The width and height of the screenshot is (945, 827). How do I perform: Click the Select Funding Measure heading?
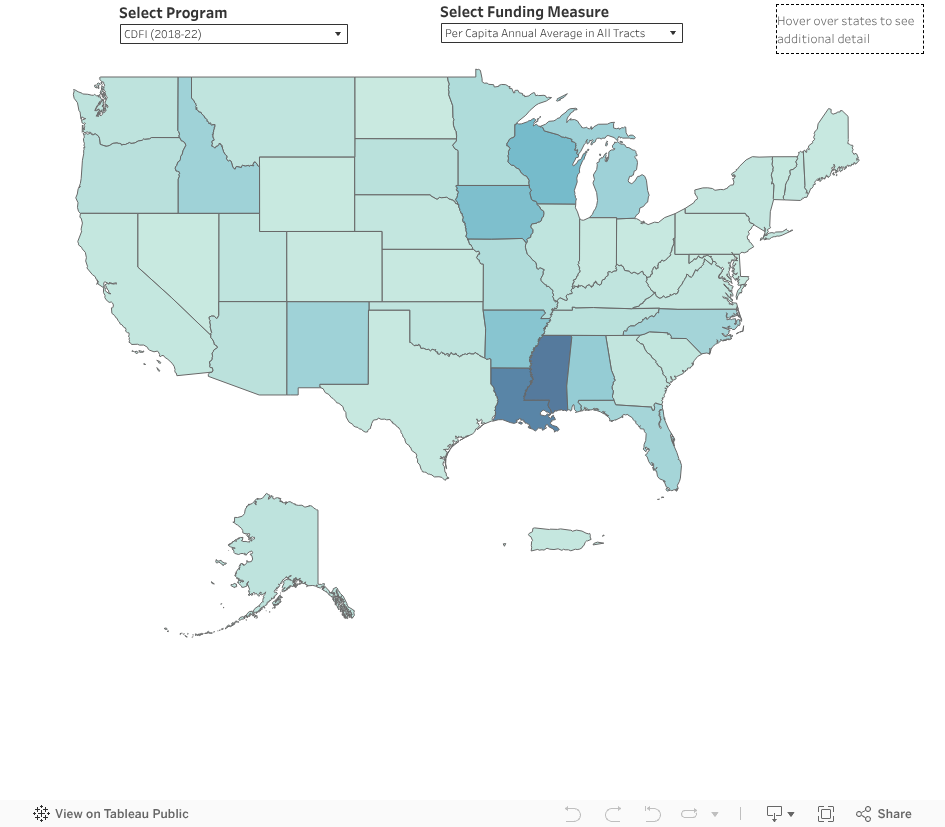[x=524, y=12]
